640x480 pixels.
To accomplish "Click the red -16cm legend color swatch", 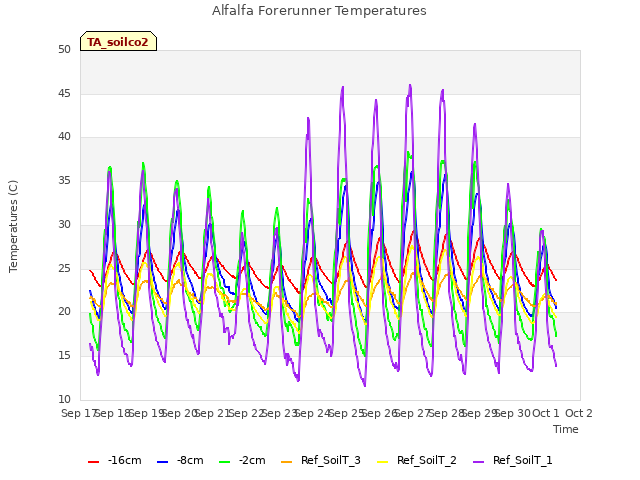I will pyautogui.click(x=93, y=462).
